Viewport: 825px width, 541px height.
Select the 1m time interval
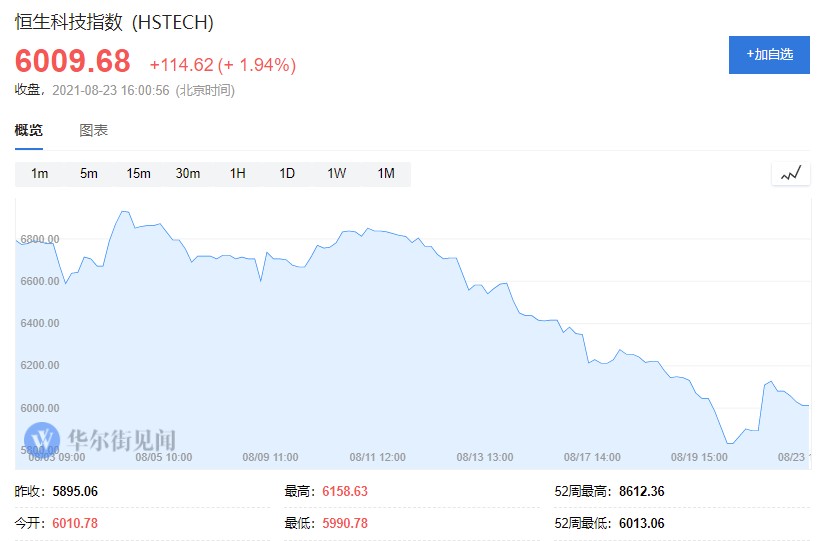pos(40,173)
